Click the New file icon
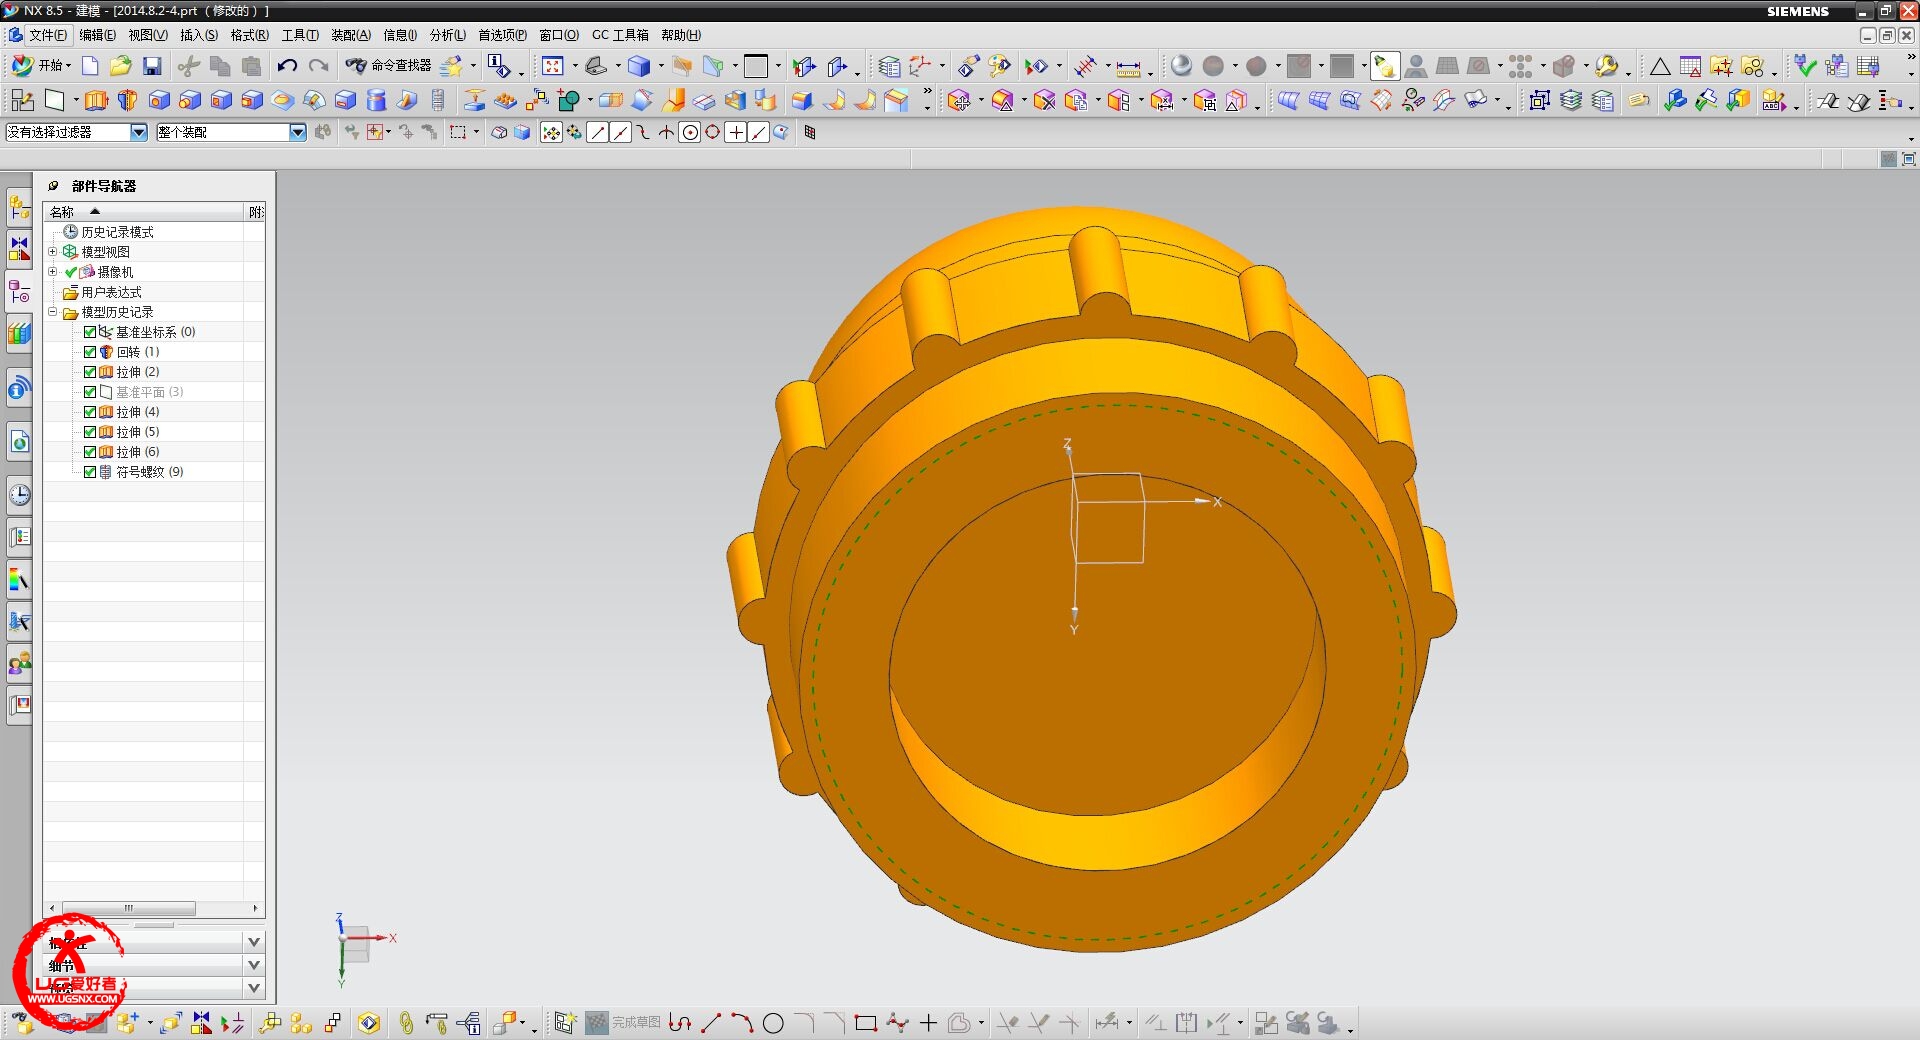 click(90, 66)
